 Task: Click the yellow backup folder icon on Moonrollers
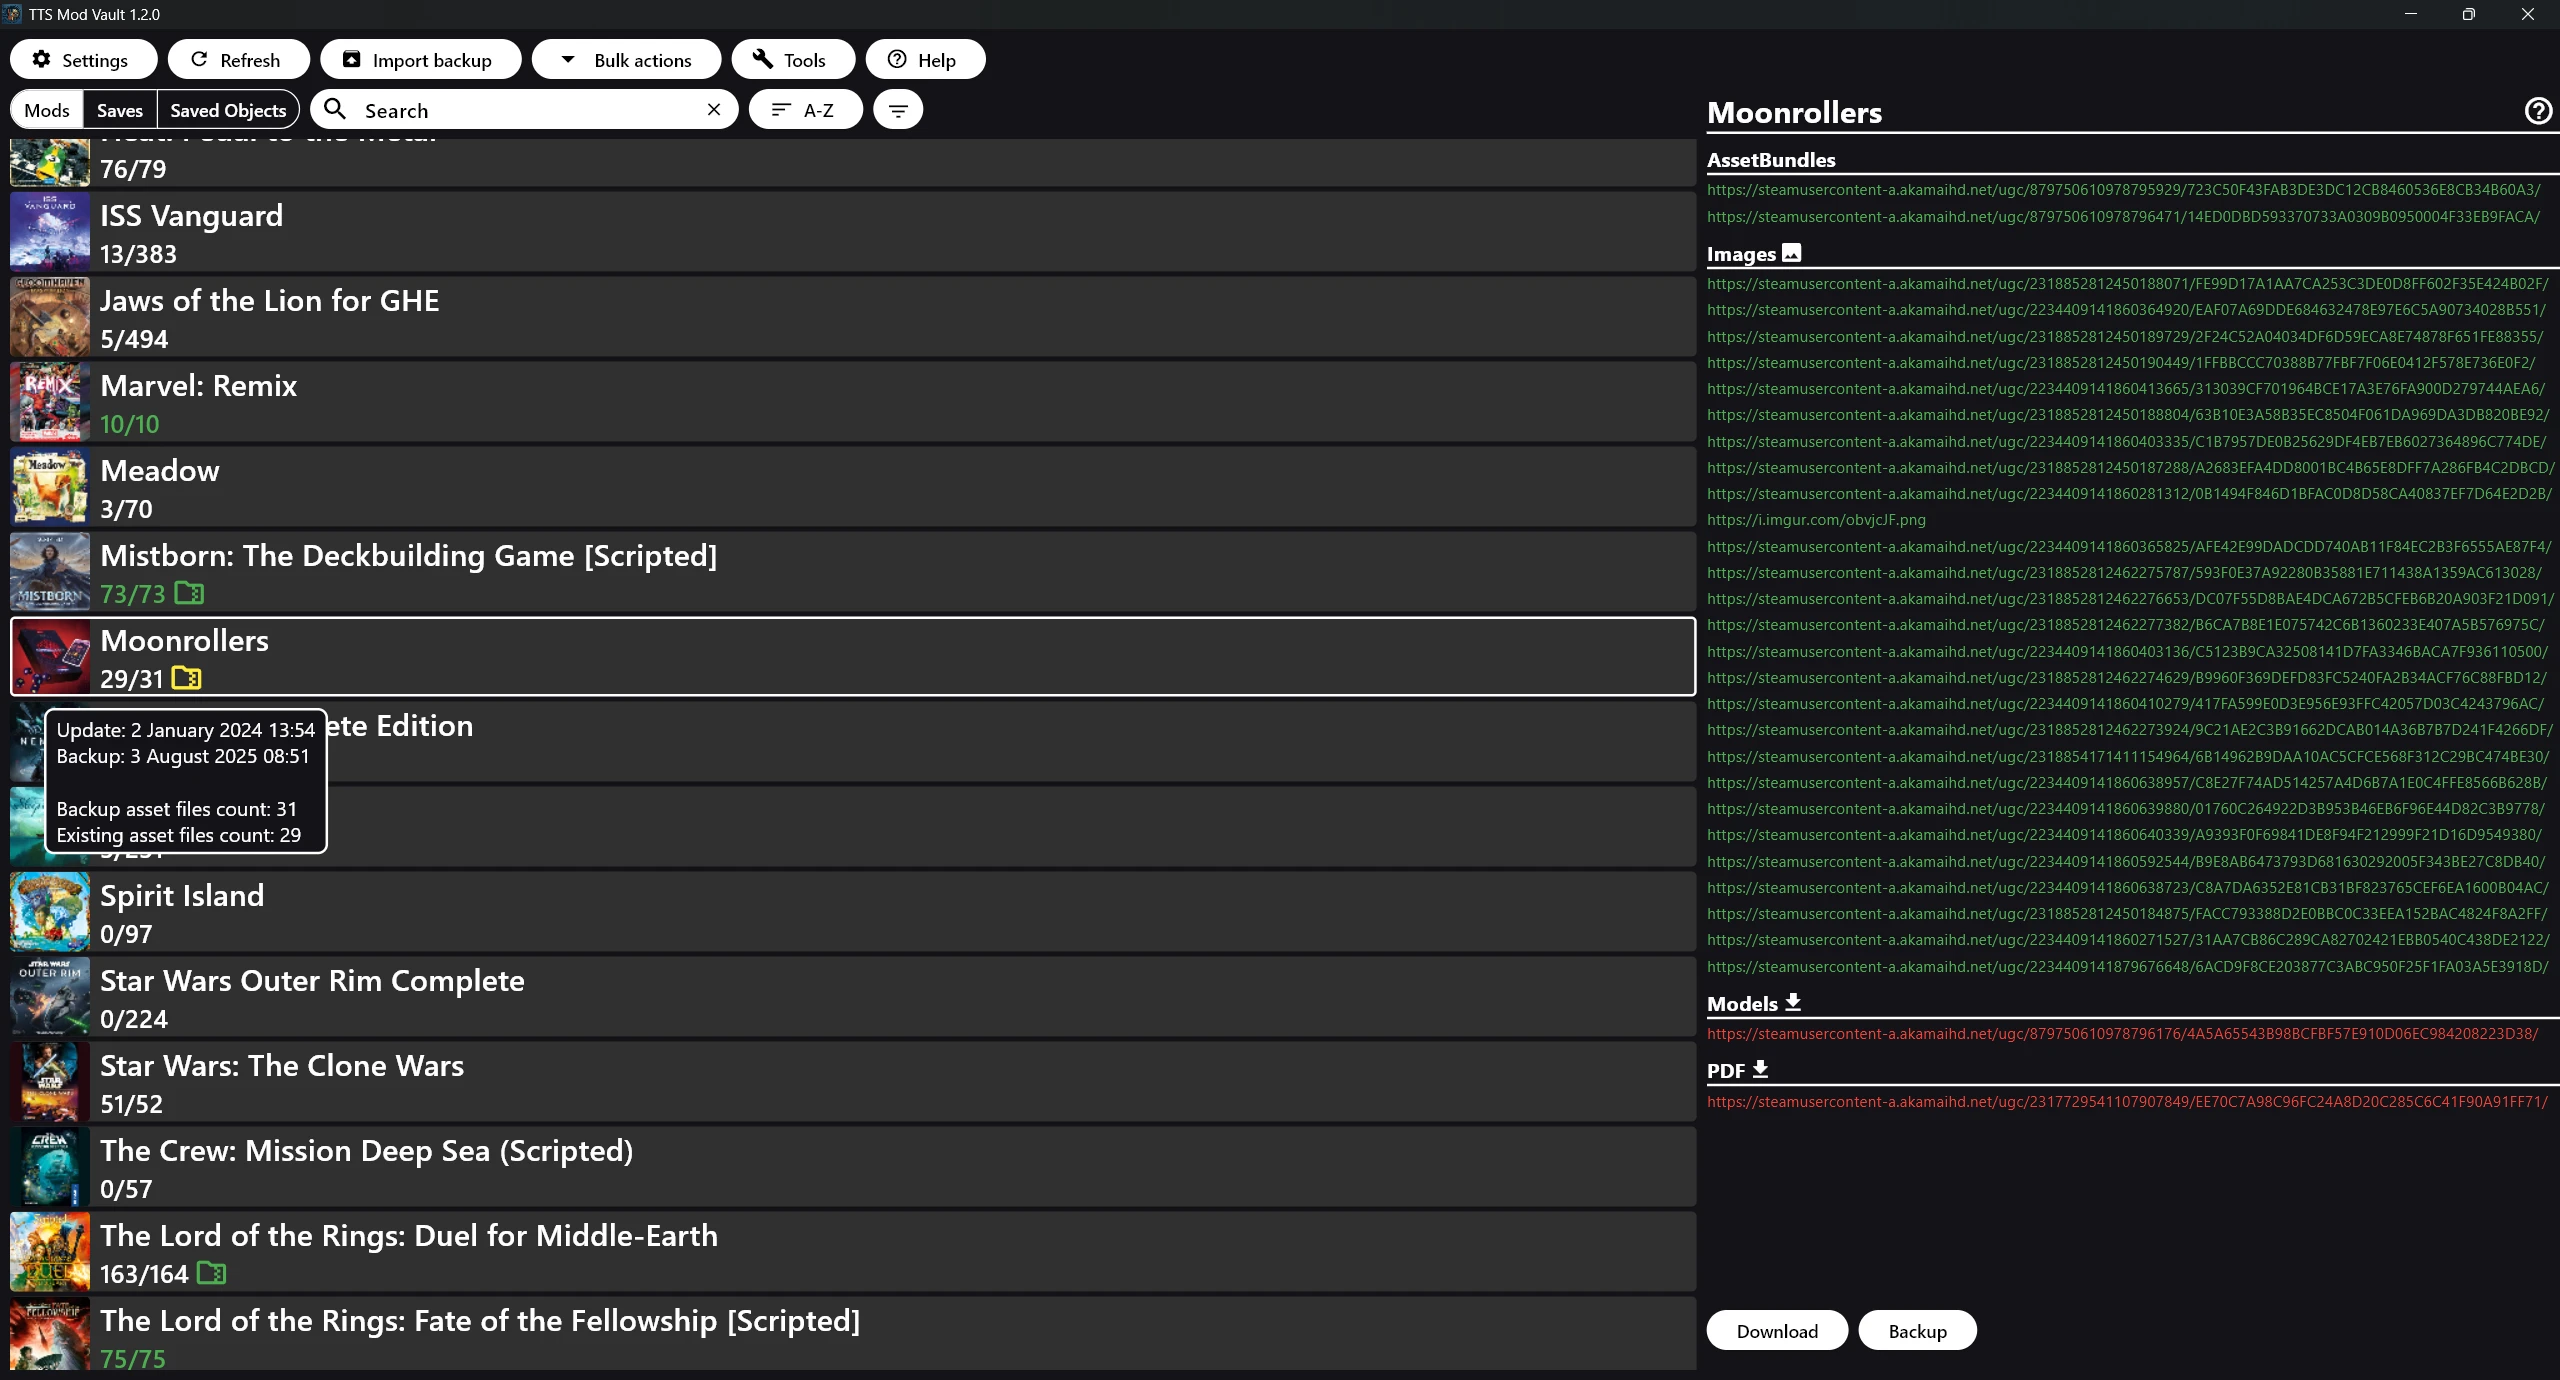pyautogui.click(x=187, y=679)
